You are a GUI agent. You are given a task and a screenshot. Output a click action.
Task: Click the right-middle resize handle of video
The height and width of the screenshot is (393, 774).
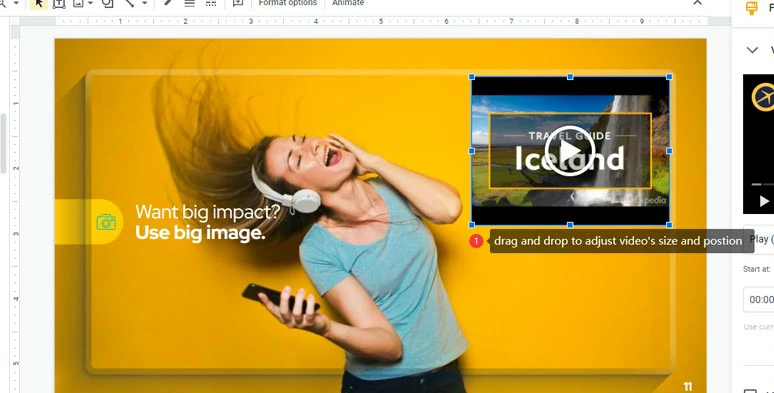[669, 151]
